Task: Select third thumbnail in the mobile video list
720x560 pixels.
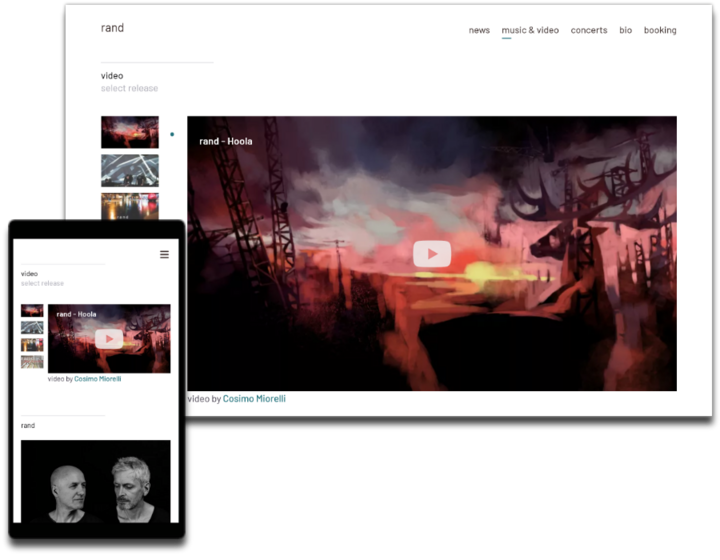Action: pos(32,345)
